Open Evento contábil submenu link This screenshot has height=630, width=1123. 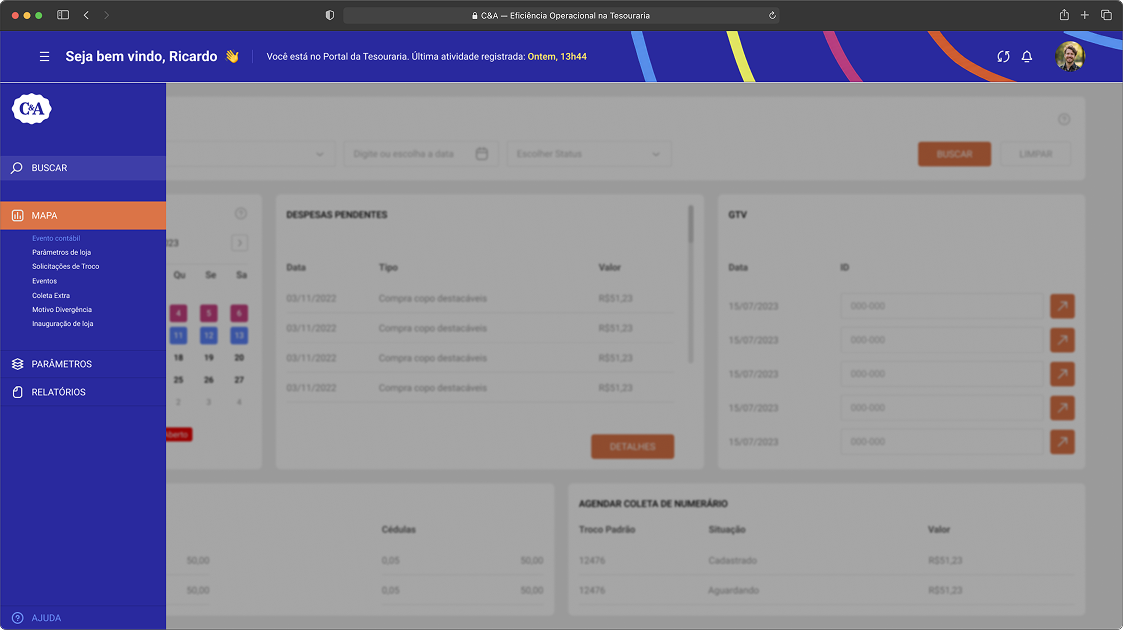click(56, 238)
